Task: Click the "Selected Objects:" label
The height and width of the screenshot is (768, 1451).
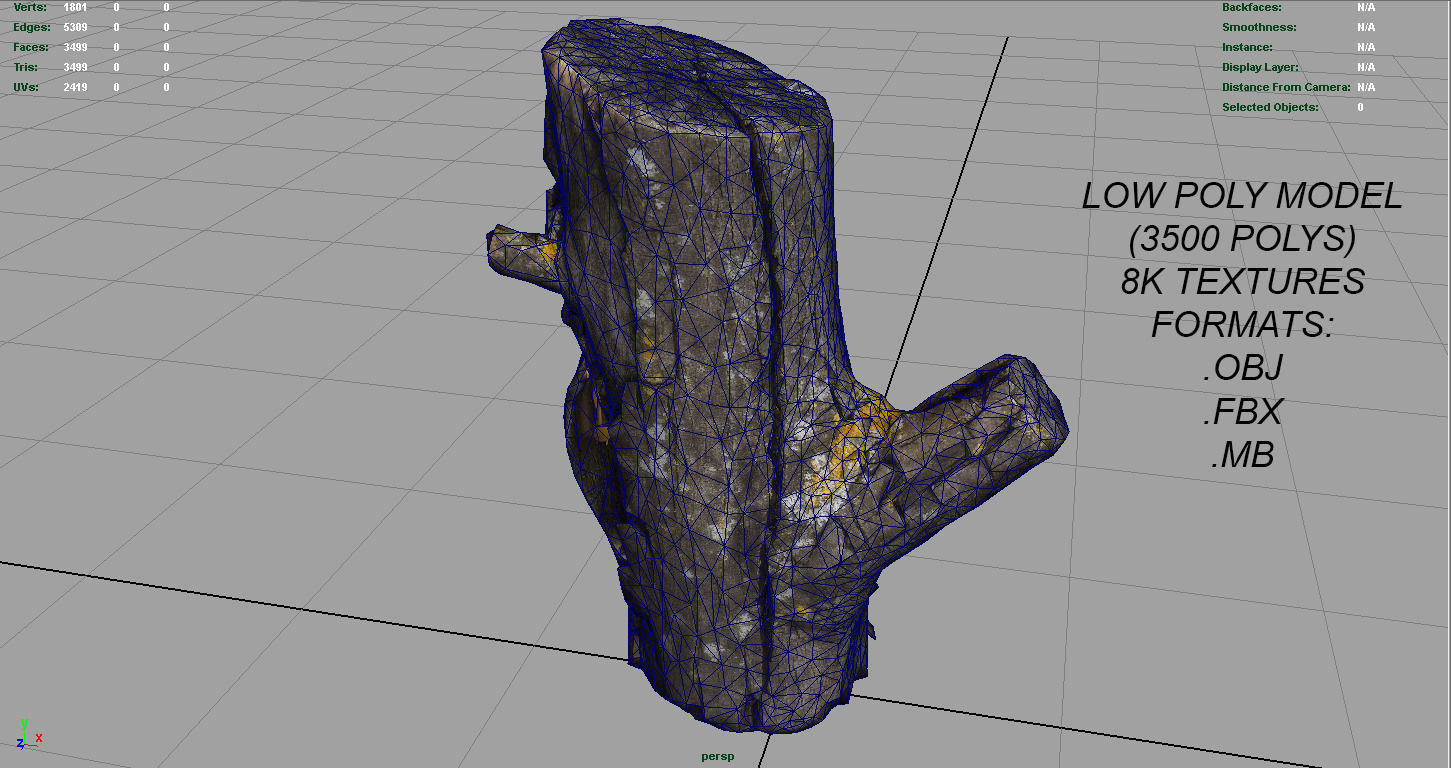Action: pyautogui.click(x=1270, y=107)
